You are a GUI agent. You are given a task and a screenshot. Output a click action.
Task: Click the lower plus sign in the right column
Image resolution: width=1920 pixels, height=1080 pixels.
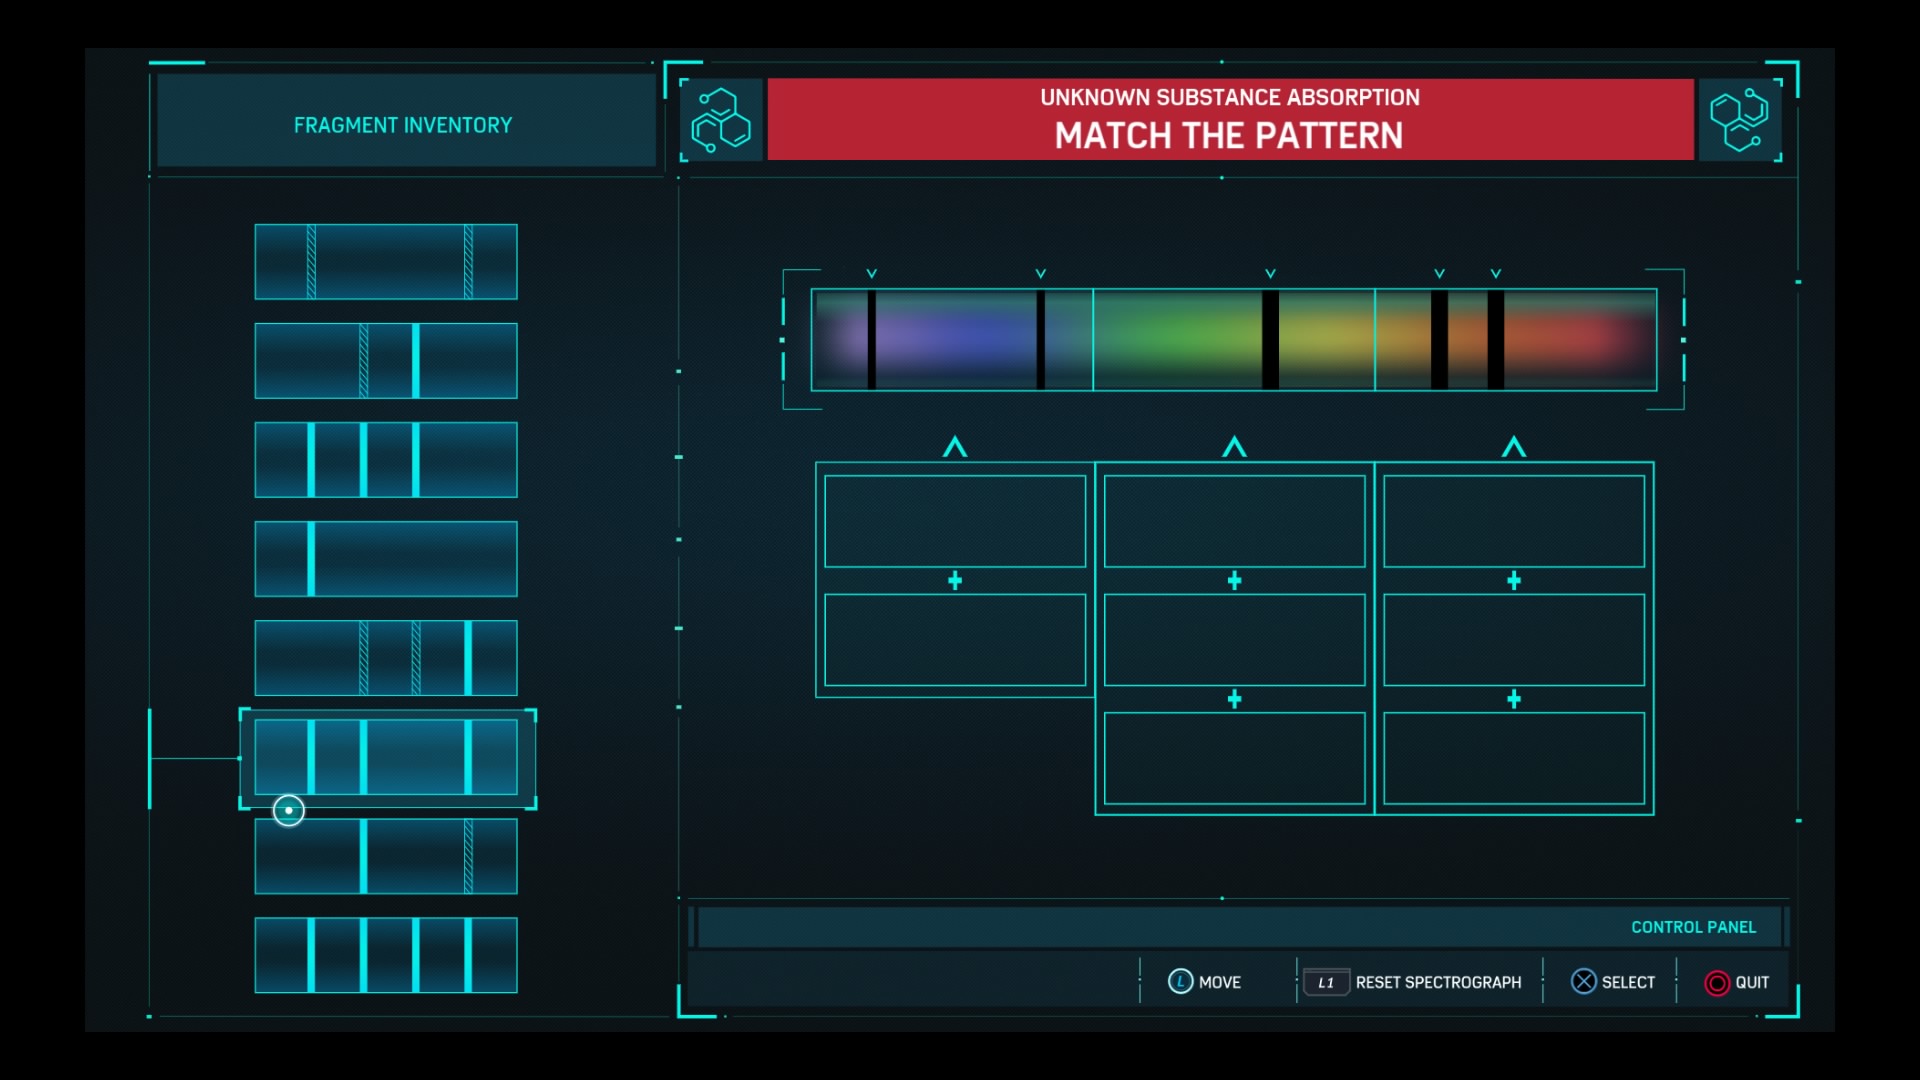point(1514,699)
